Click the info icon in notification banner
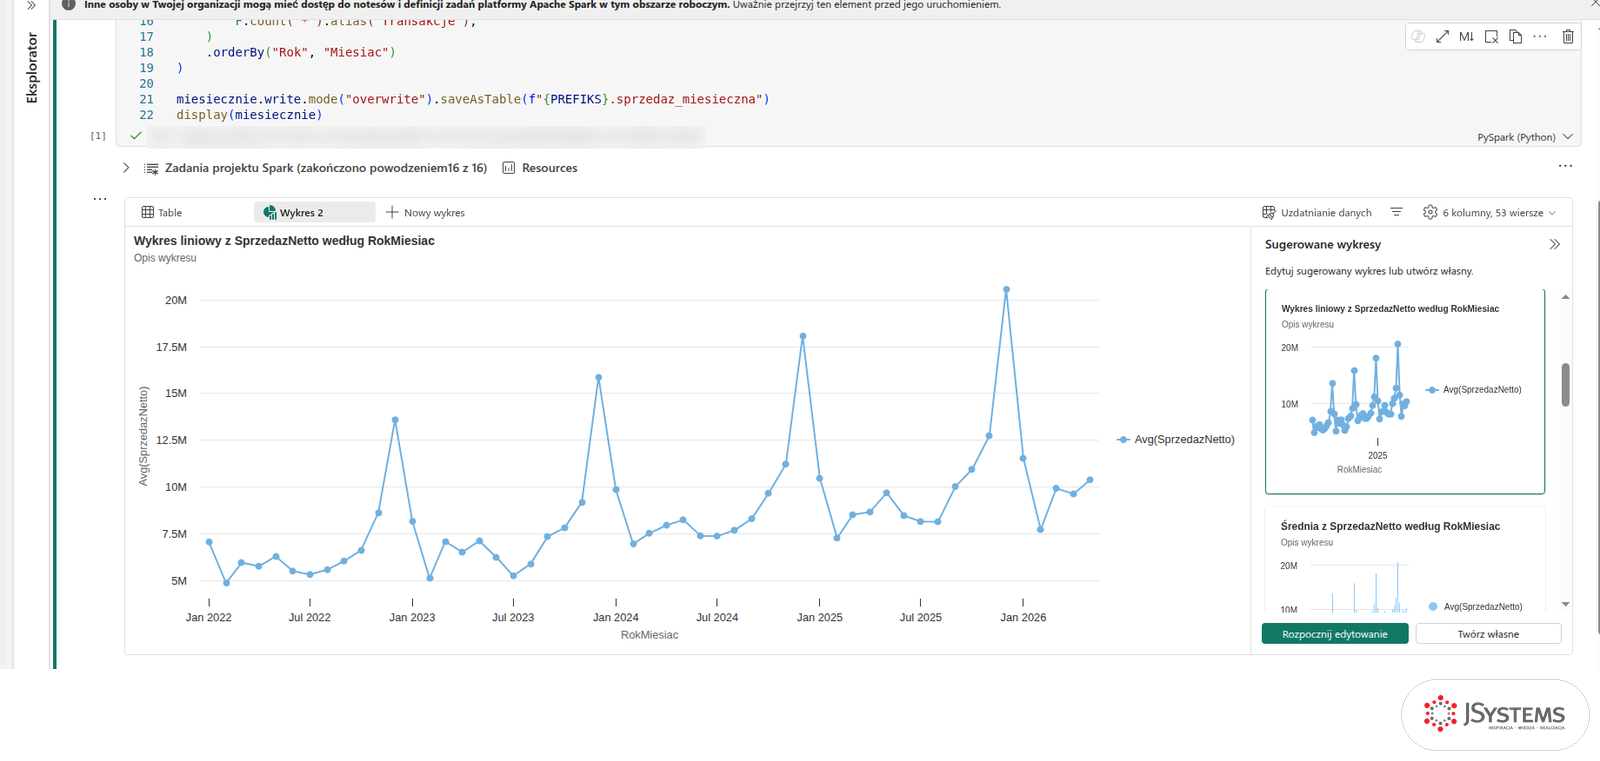Screen dimensions: 1600x761 point(68,5)
